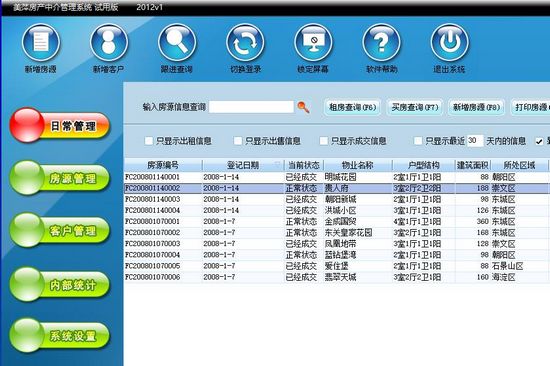Select the 租房查询(F6) button
Viewport: 550px width, 366px height.
tap(352, 107)
